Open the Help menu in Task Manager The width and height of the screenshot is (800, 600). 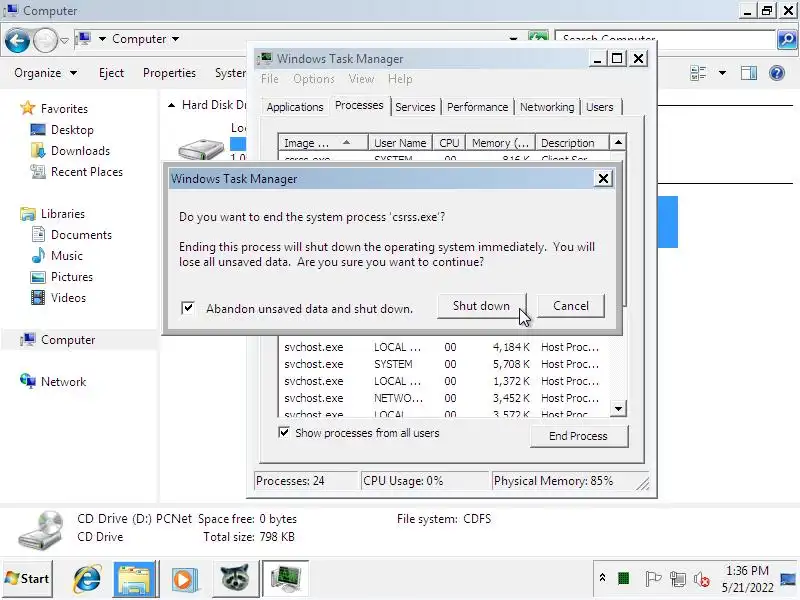pos(400,79)
